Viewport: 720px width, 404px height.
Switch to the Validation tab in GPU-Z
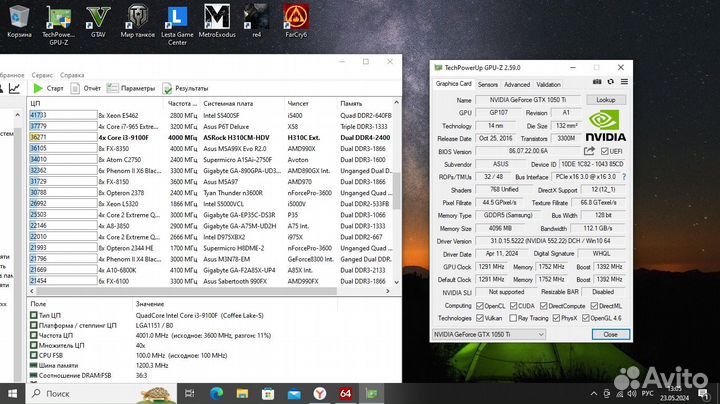tap(548, 84)
